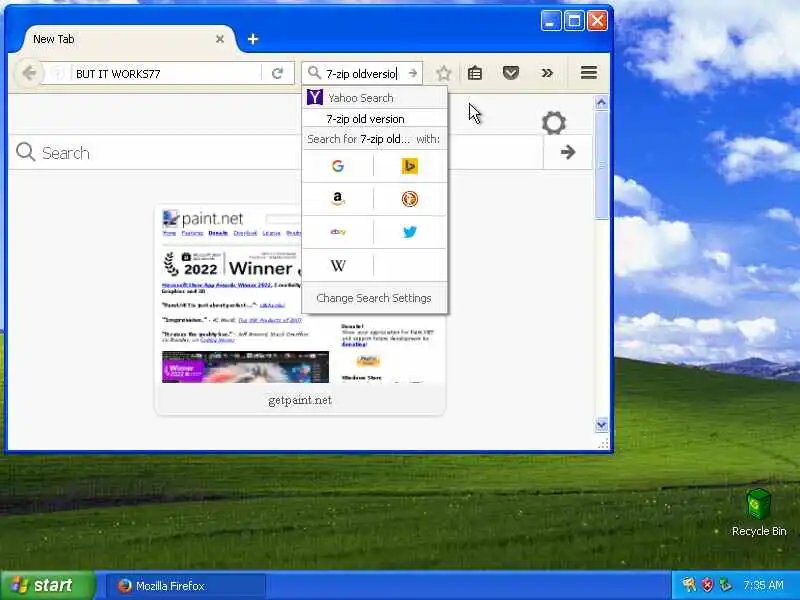Open the Windows start menu
800x600 pixels.
[x=47, y=585]
